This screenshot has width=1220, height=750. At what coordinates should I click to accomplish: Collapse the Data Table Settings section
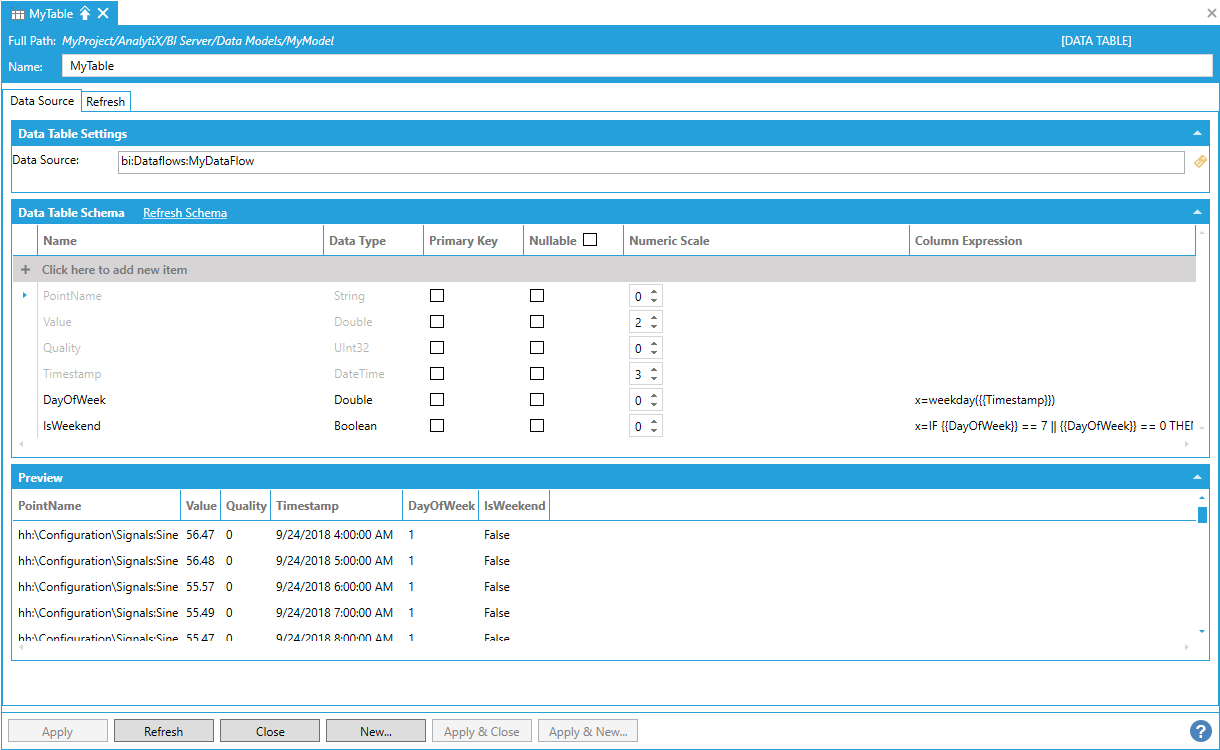[1197, 133]
